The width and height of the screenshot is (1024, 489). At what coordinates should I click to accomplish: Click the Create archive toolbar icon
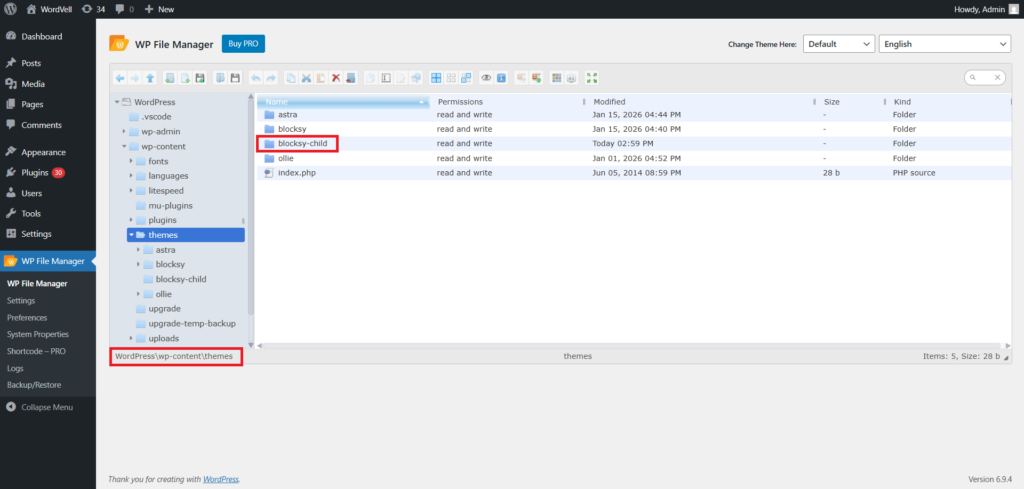(536, 78)
